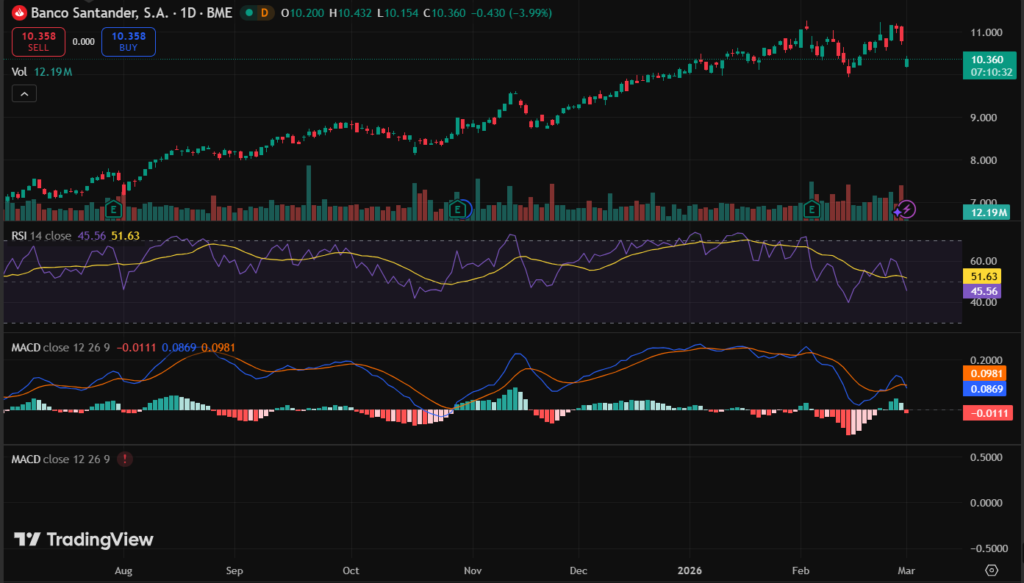Click the Vol 12.19M volume legend
This screenshot has height=583, width=1024.
pyautogui.click(x=42, y=72)
